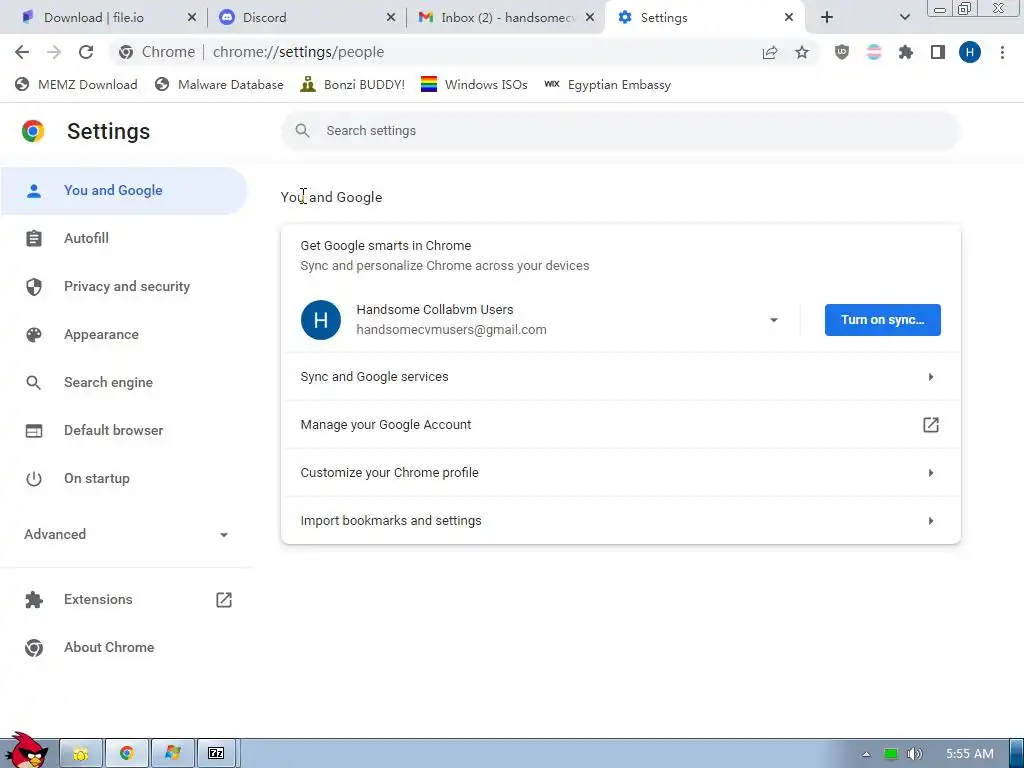Open Import bookmarks and settings
The height and width of the screenshot is (768, 1024).
coord(620,520)
